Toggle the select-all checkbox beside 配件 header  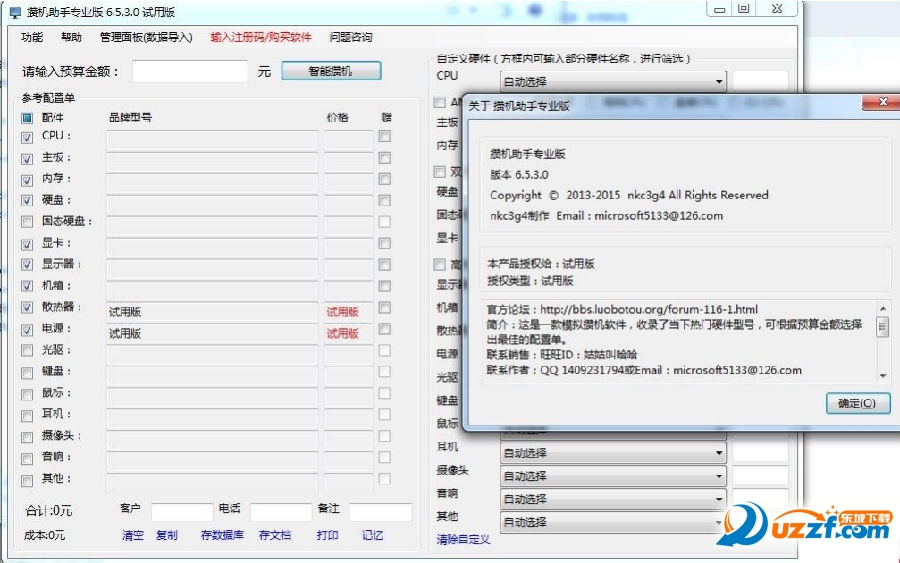click(27, 117)
